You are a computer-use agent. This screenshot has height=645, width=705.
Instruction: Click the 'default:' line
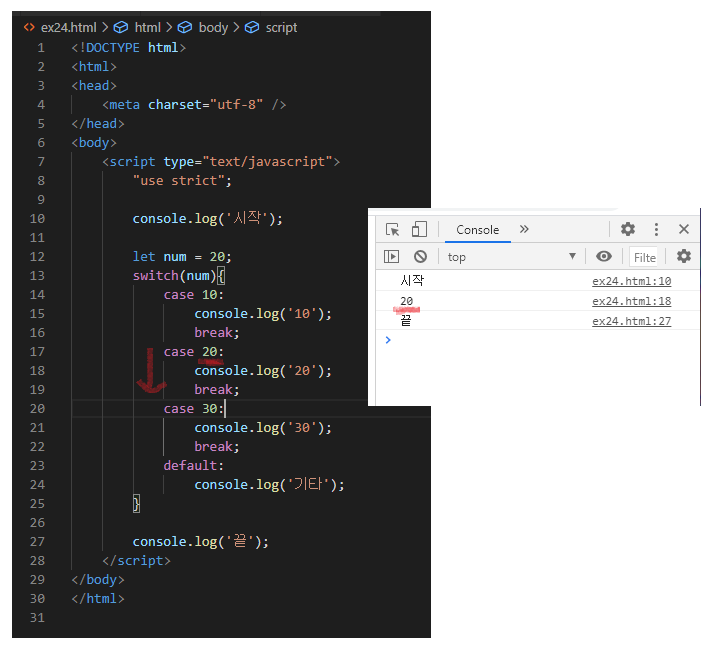click(x=193, y=466)
